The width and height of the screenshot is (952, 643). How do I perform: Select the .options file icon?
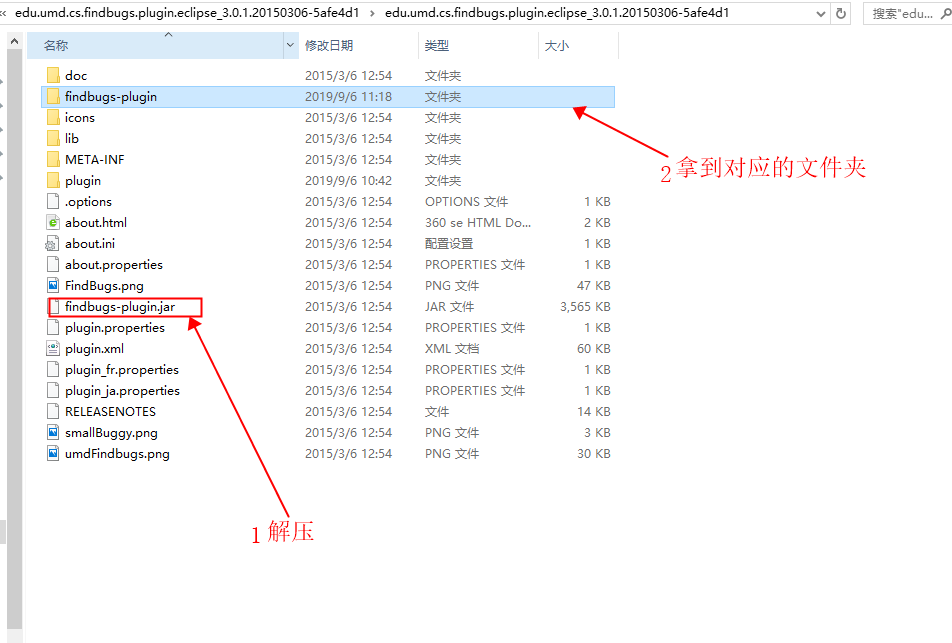point(53,202)
